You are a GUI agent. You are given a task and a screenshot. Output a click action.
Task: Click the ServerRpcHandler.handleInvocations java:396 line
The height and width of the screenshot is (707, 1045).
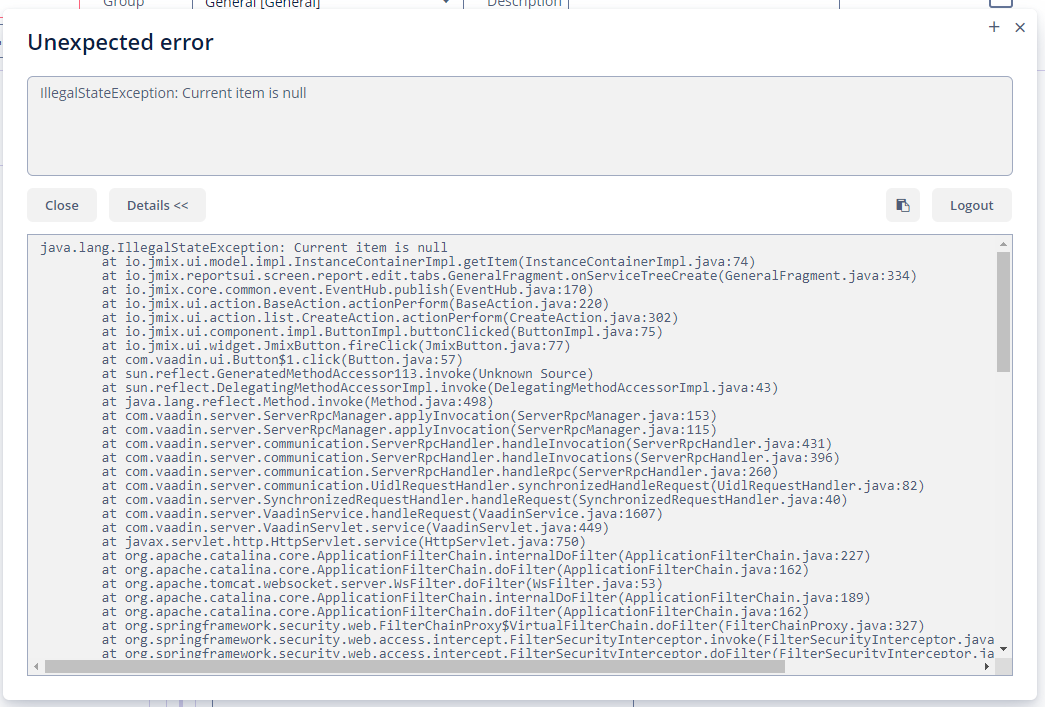tap(471, 458)
